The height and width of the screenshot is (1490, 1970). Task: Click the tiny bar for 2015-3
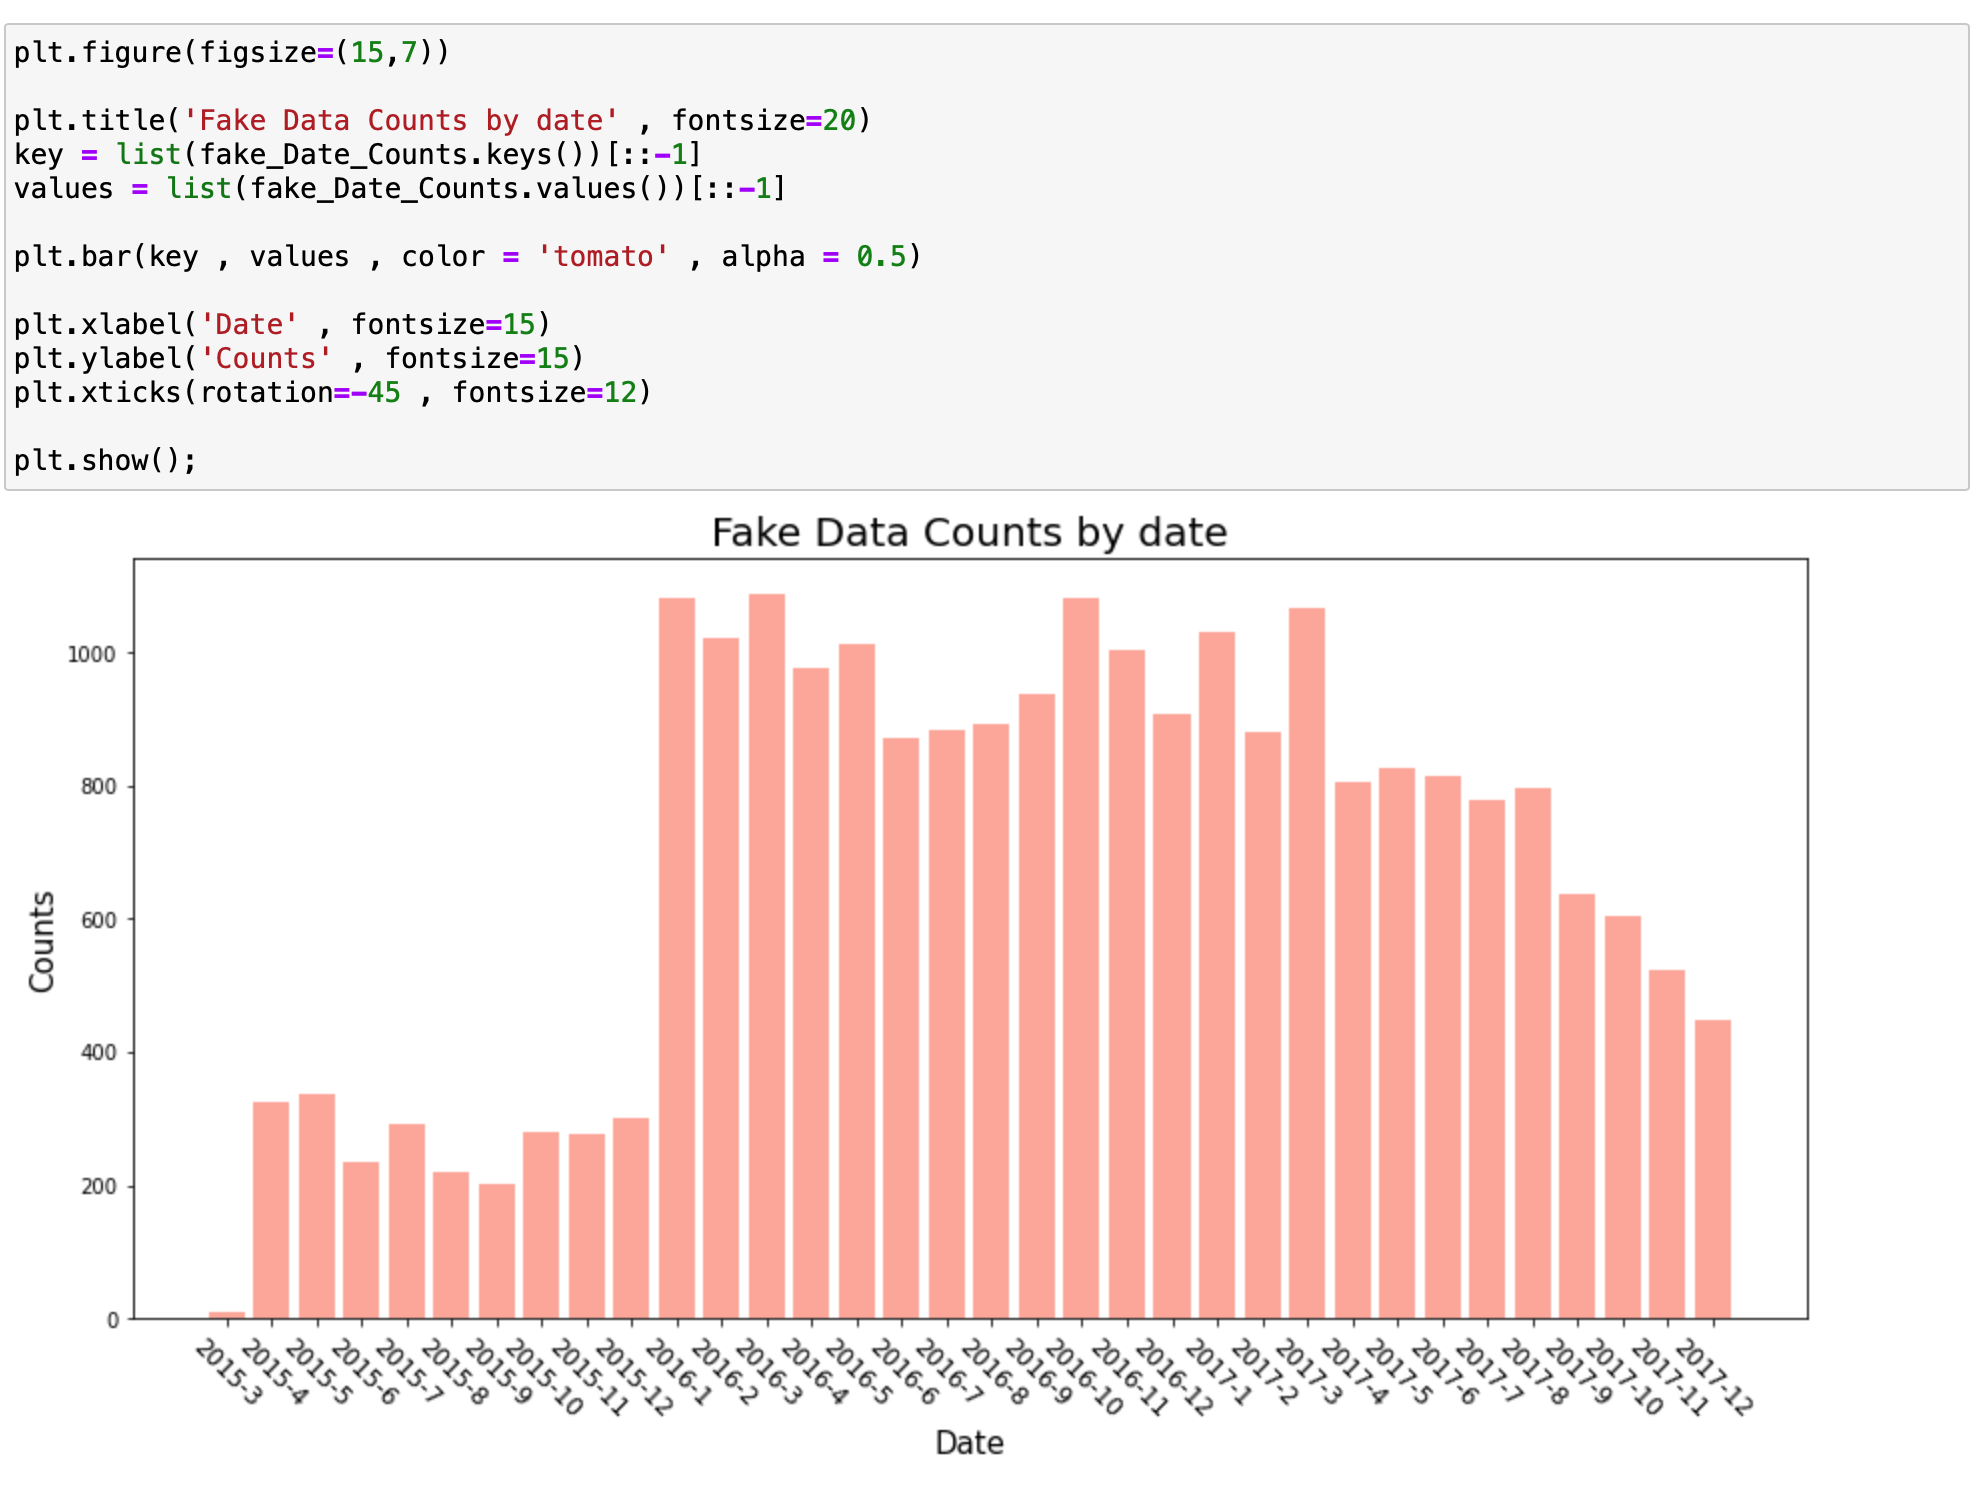pyautogui.click(x=227, y=1314)
